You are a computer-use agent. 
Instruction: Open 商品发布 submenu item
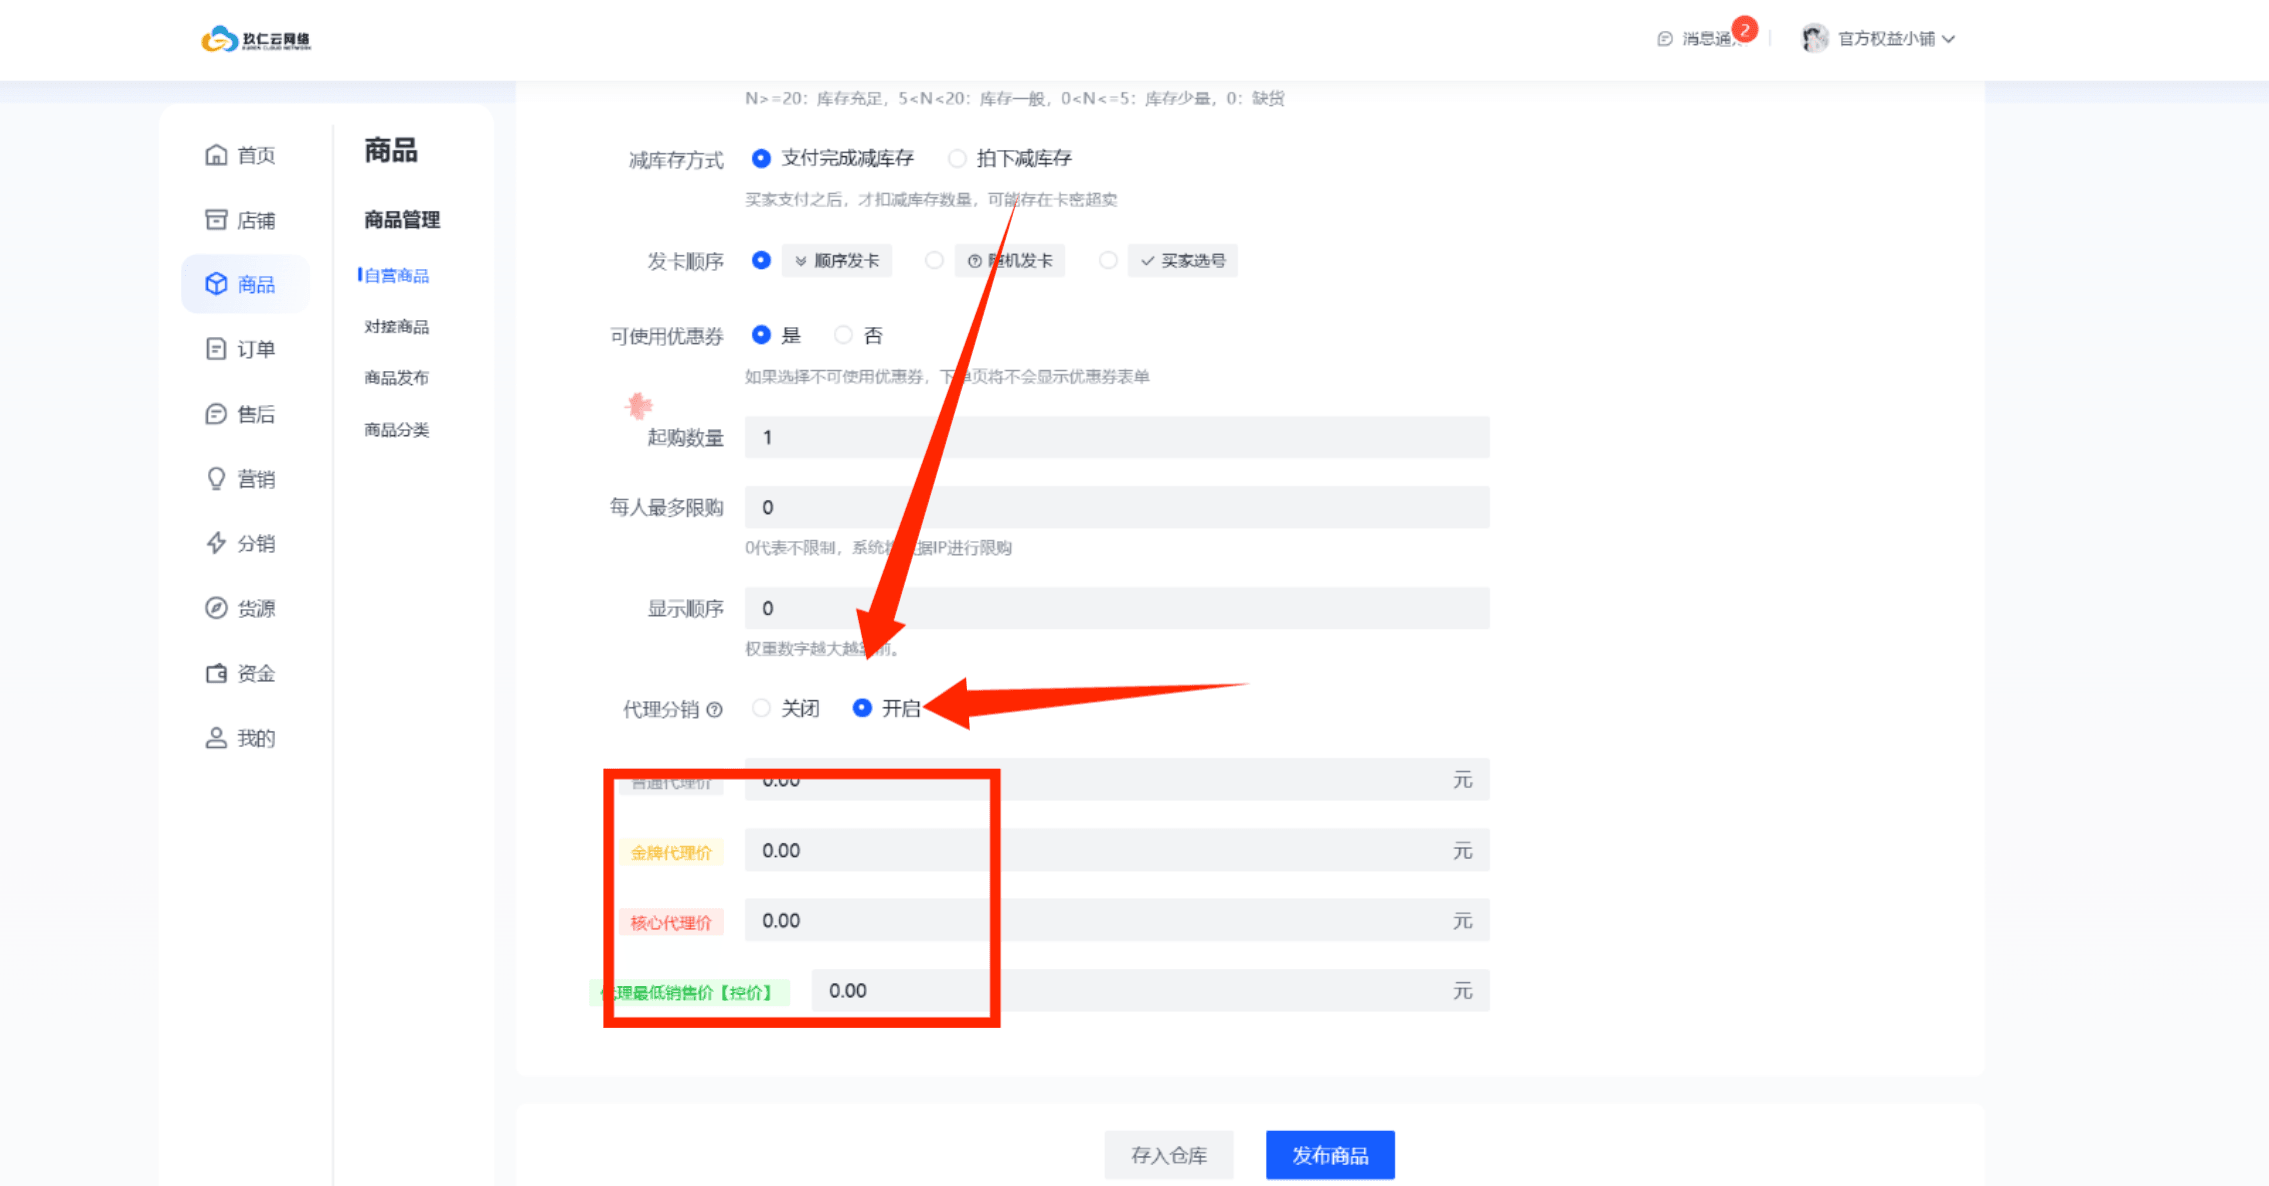pyautogui.click(x=396, y=378)
